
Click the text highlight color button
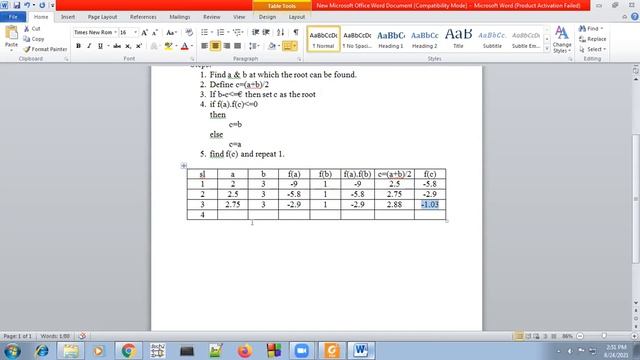pyautogui.click(x=168, y=46)
